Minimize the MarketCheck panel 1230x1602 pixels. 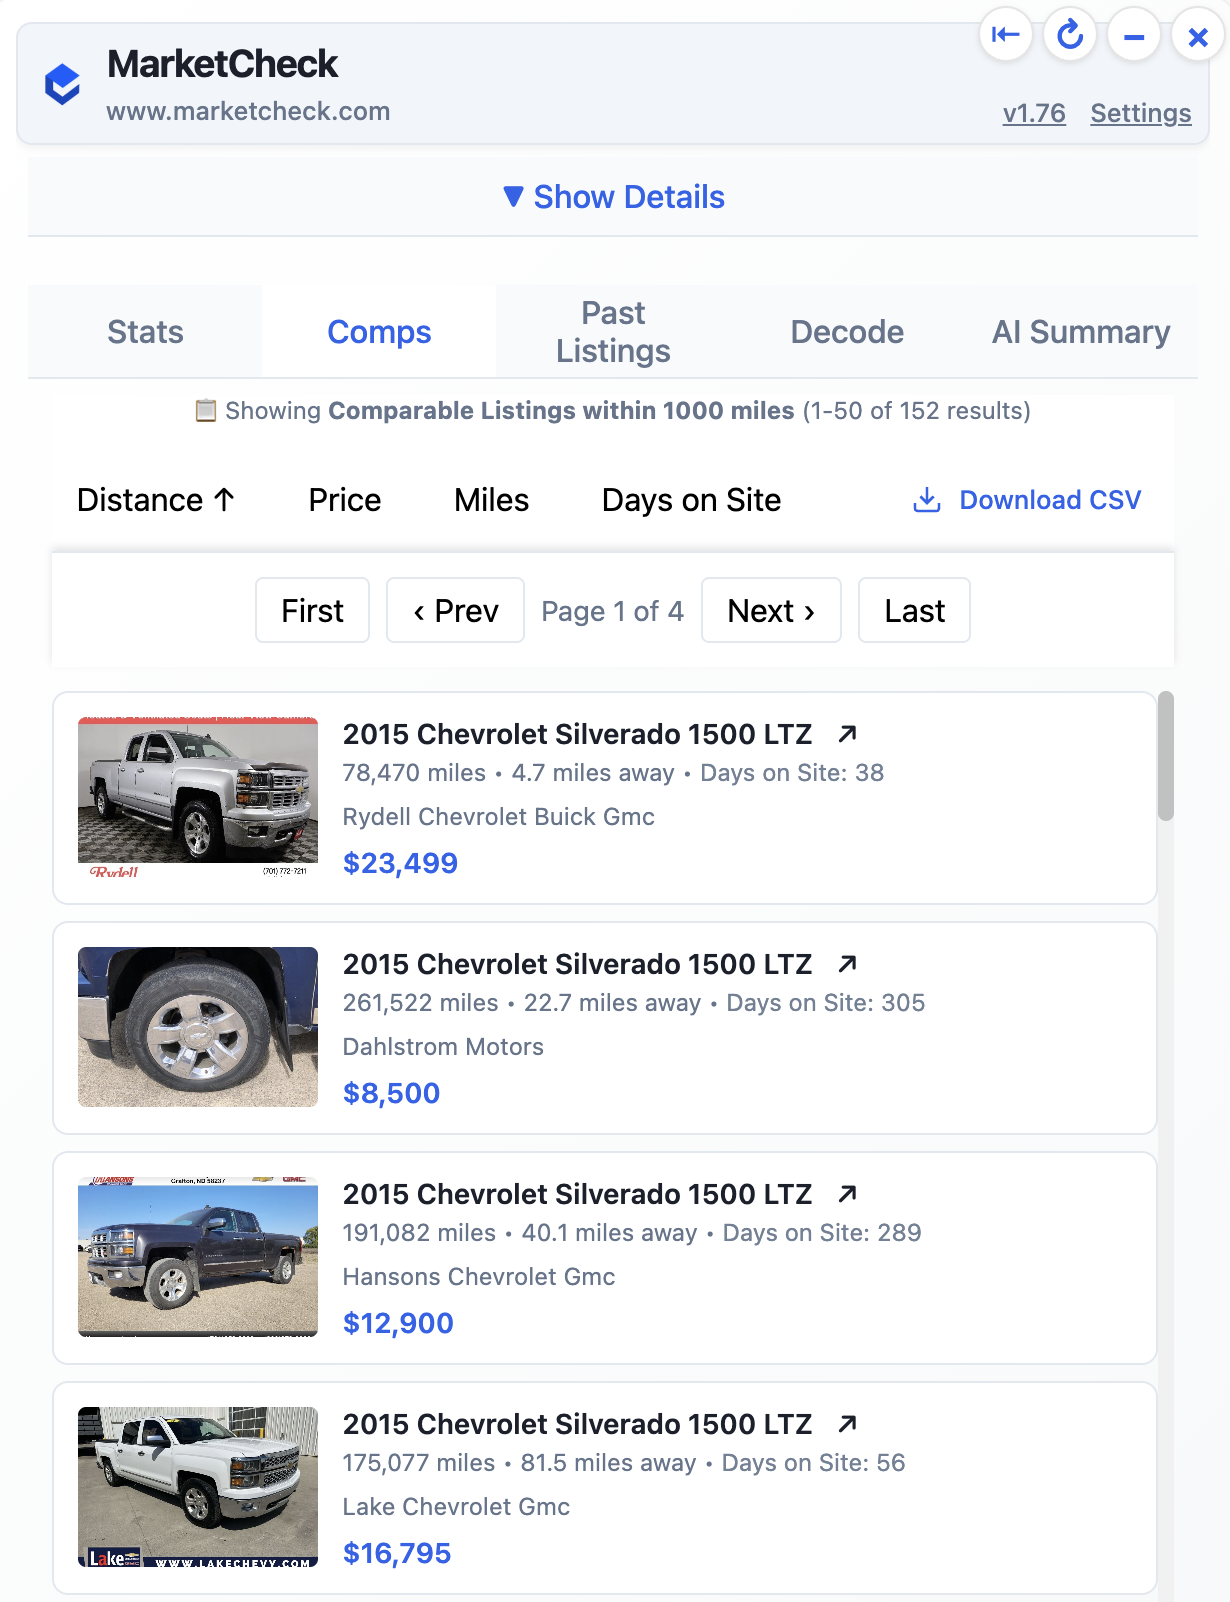click(x=1134, y=36)
